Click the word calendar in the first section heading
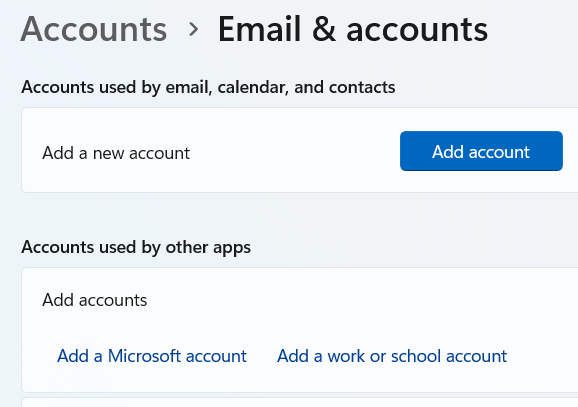 pos(253,88)
